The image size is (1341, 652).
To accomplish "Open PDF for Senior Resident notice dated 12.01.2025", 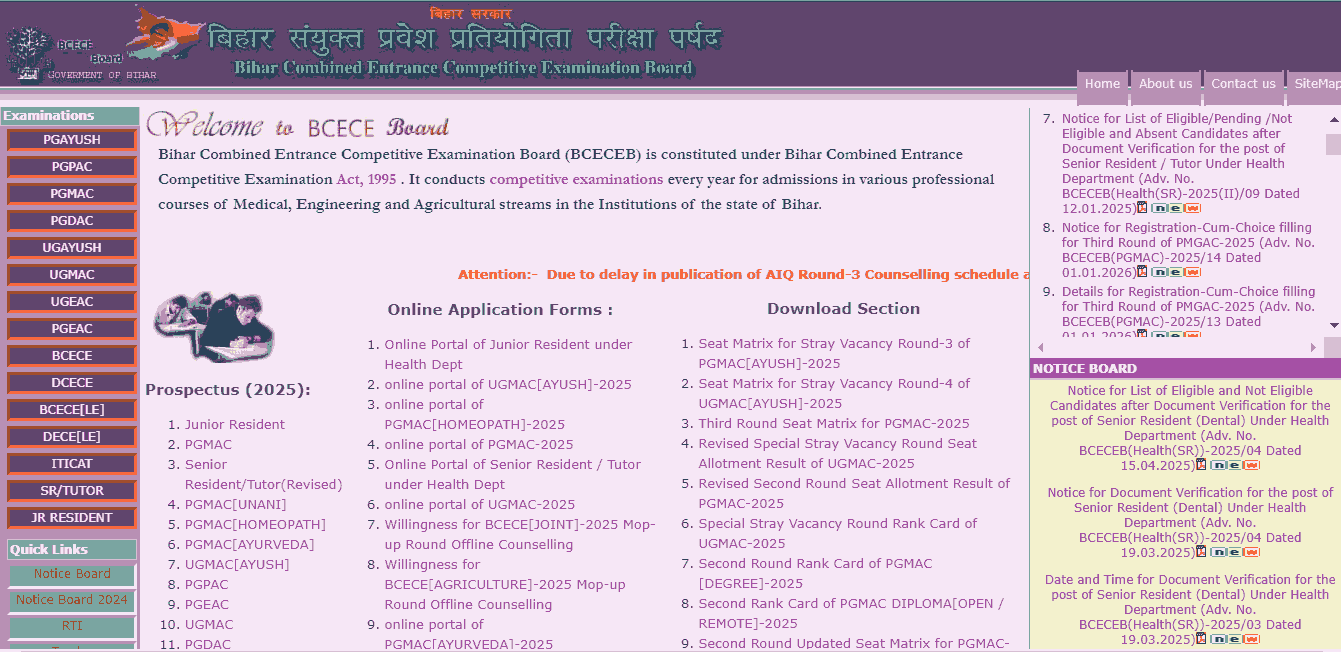I will click(1142, 208).
